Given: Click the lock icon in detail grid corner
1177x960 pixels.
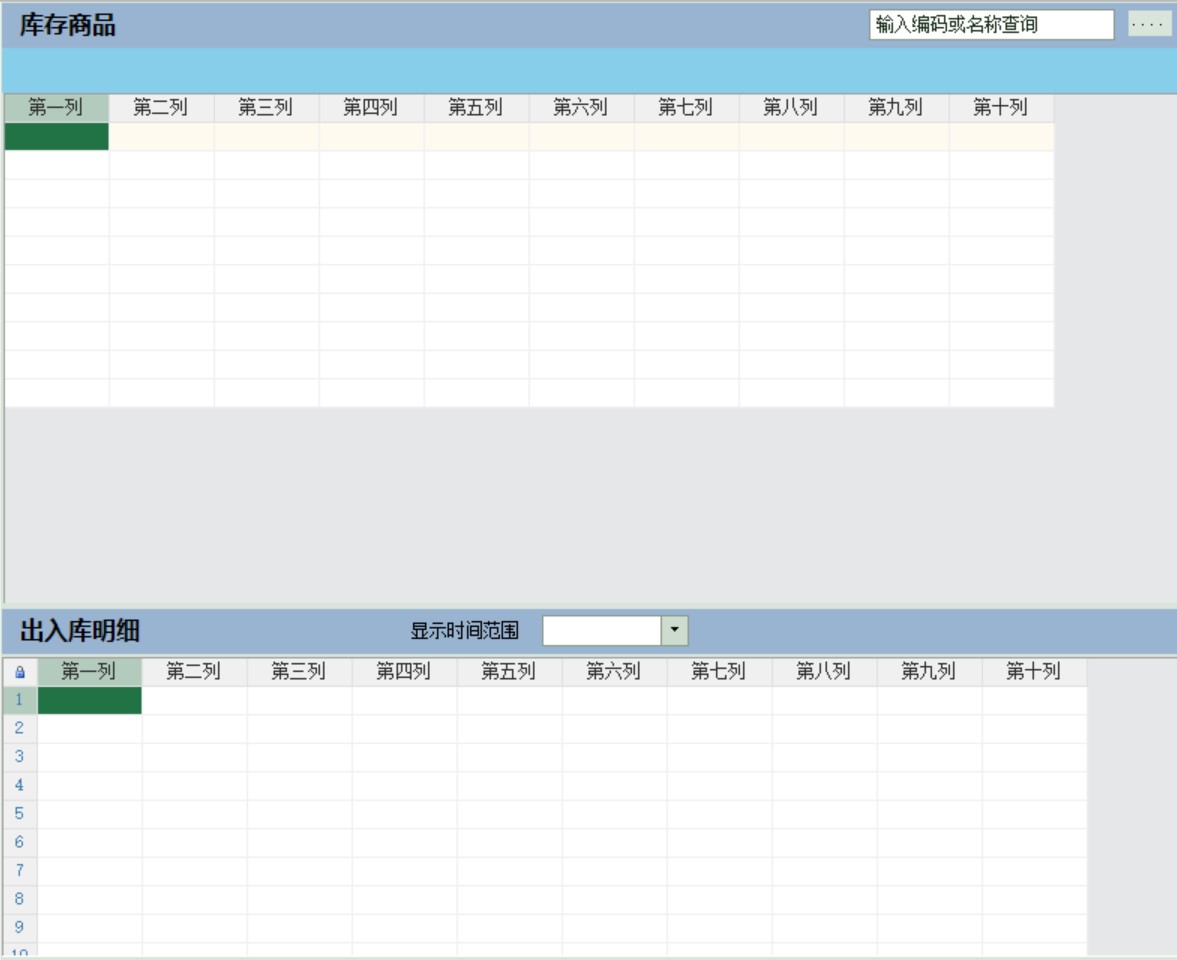Looking at the screenshot, I should [19, 673].
